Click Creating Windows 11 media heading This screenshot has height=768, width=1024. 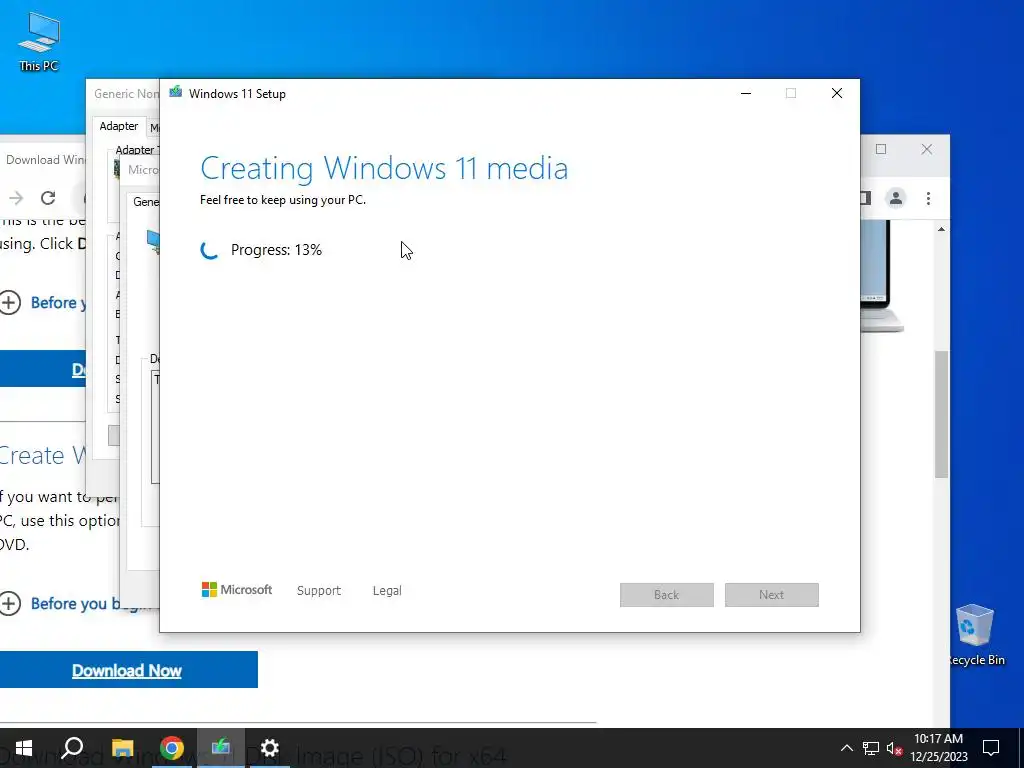click(x=384, y=168)
